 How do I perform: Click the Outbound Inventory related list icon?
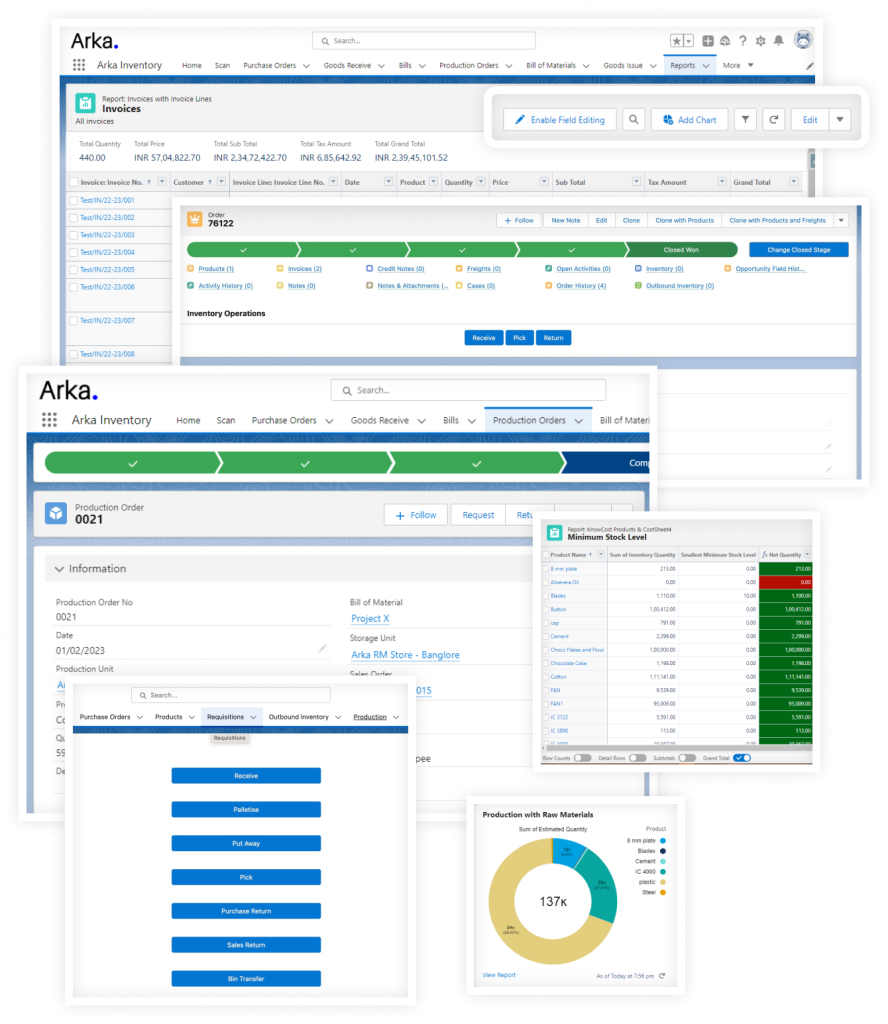(638, 285)
